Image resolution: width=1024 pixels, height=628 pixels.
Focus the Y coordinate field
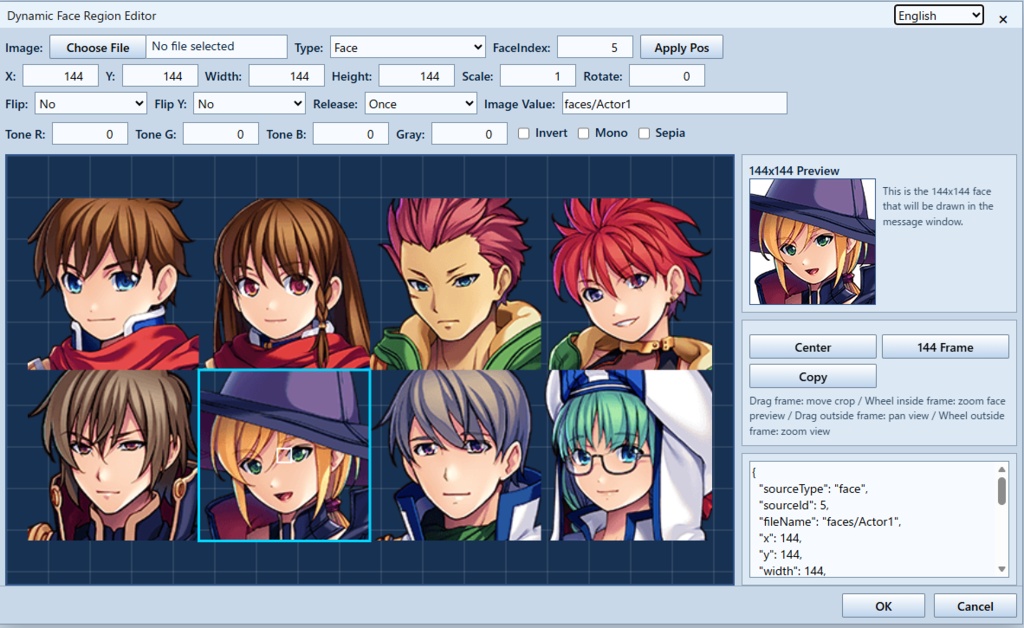160,76
